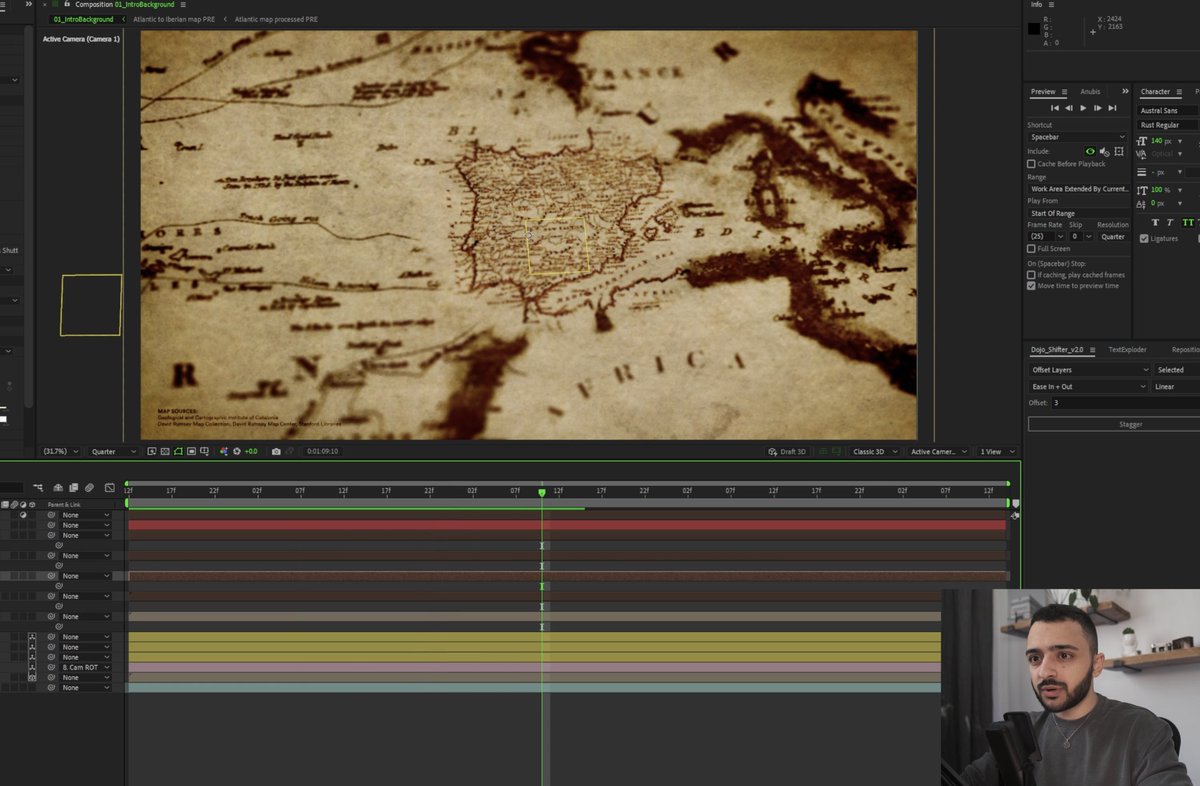Toggle the Draft 3D button
This screenshot has height=786, width=1200.
[786, 452]
